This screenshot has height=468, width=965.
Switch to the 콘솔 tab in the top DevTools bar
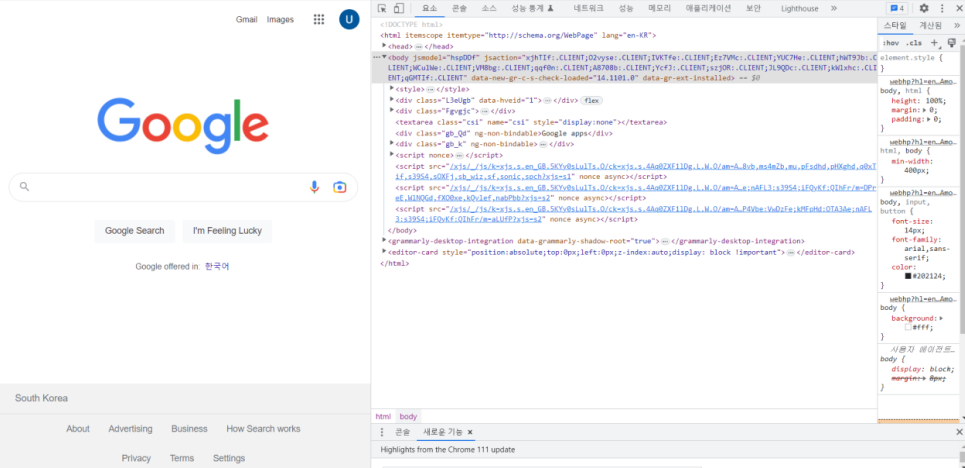459,9
